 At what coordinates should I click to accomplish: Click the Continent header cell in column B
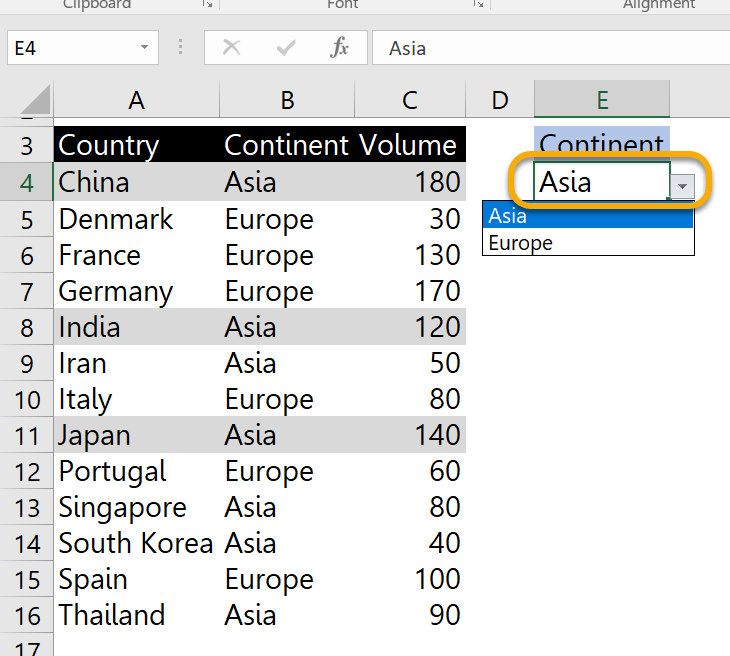pos(287,145)
